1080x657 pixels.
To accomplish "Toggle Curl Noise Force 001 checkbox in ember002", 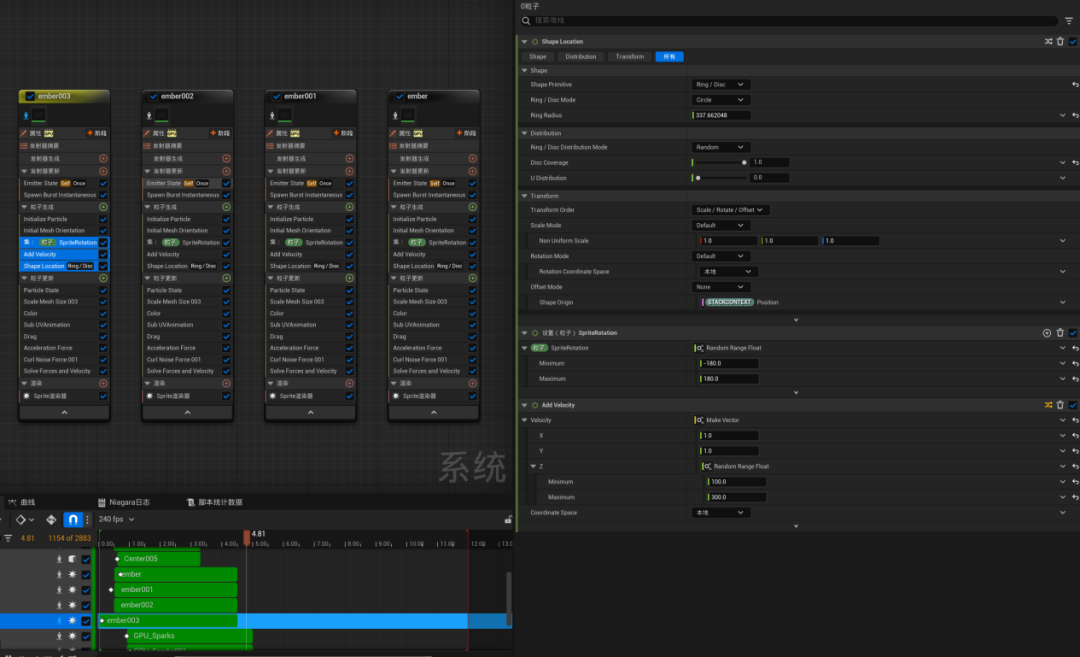I will pos(226,359).
